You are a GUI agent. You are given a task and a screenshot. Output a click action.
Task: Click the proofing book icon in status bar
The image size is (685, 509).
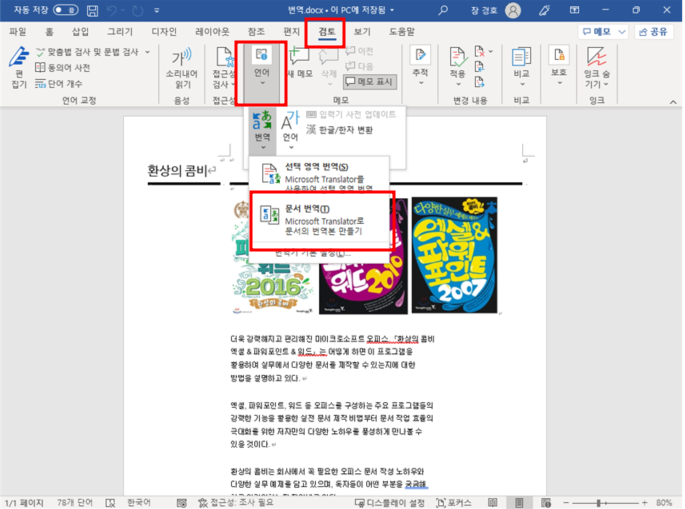(111, 503)
